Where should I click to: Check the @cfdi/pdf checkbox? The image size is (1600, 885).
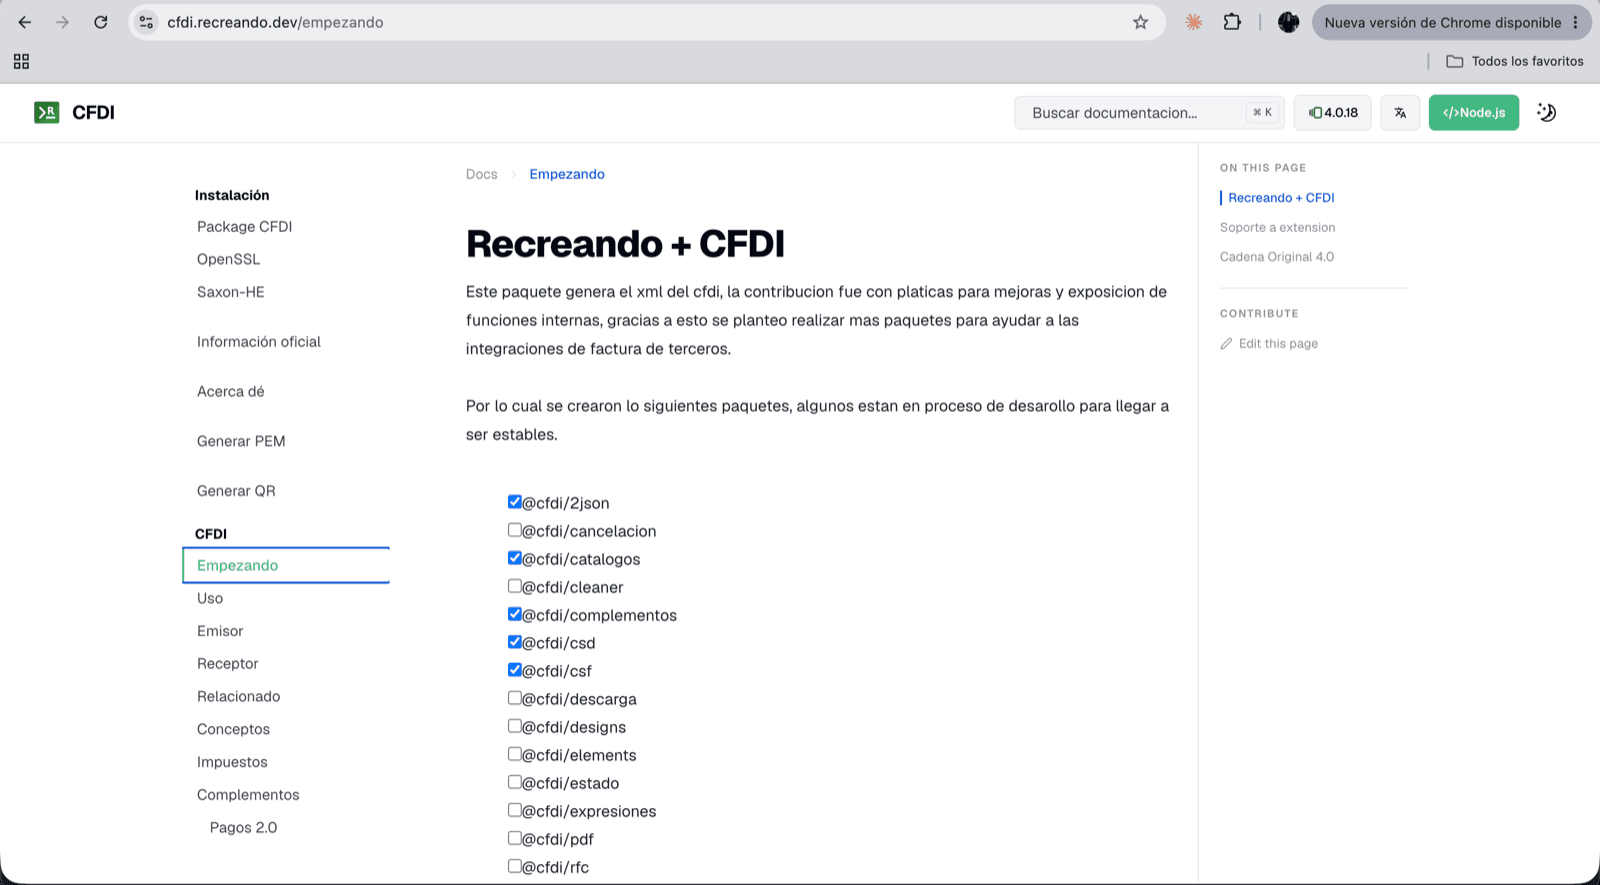pyautogui.click(x=514, y=838)
